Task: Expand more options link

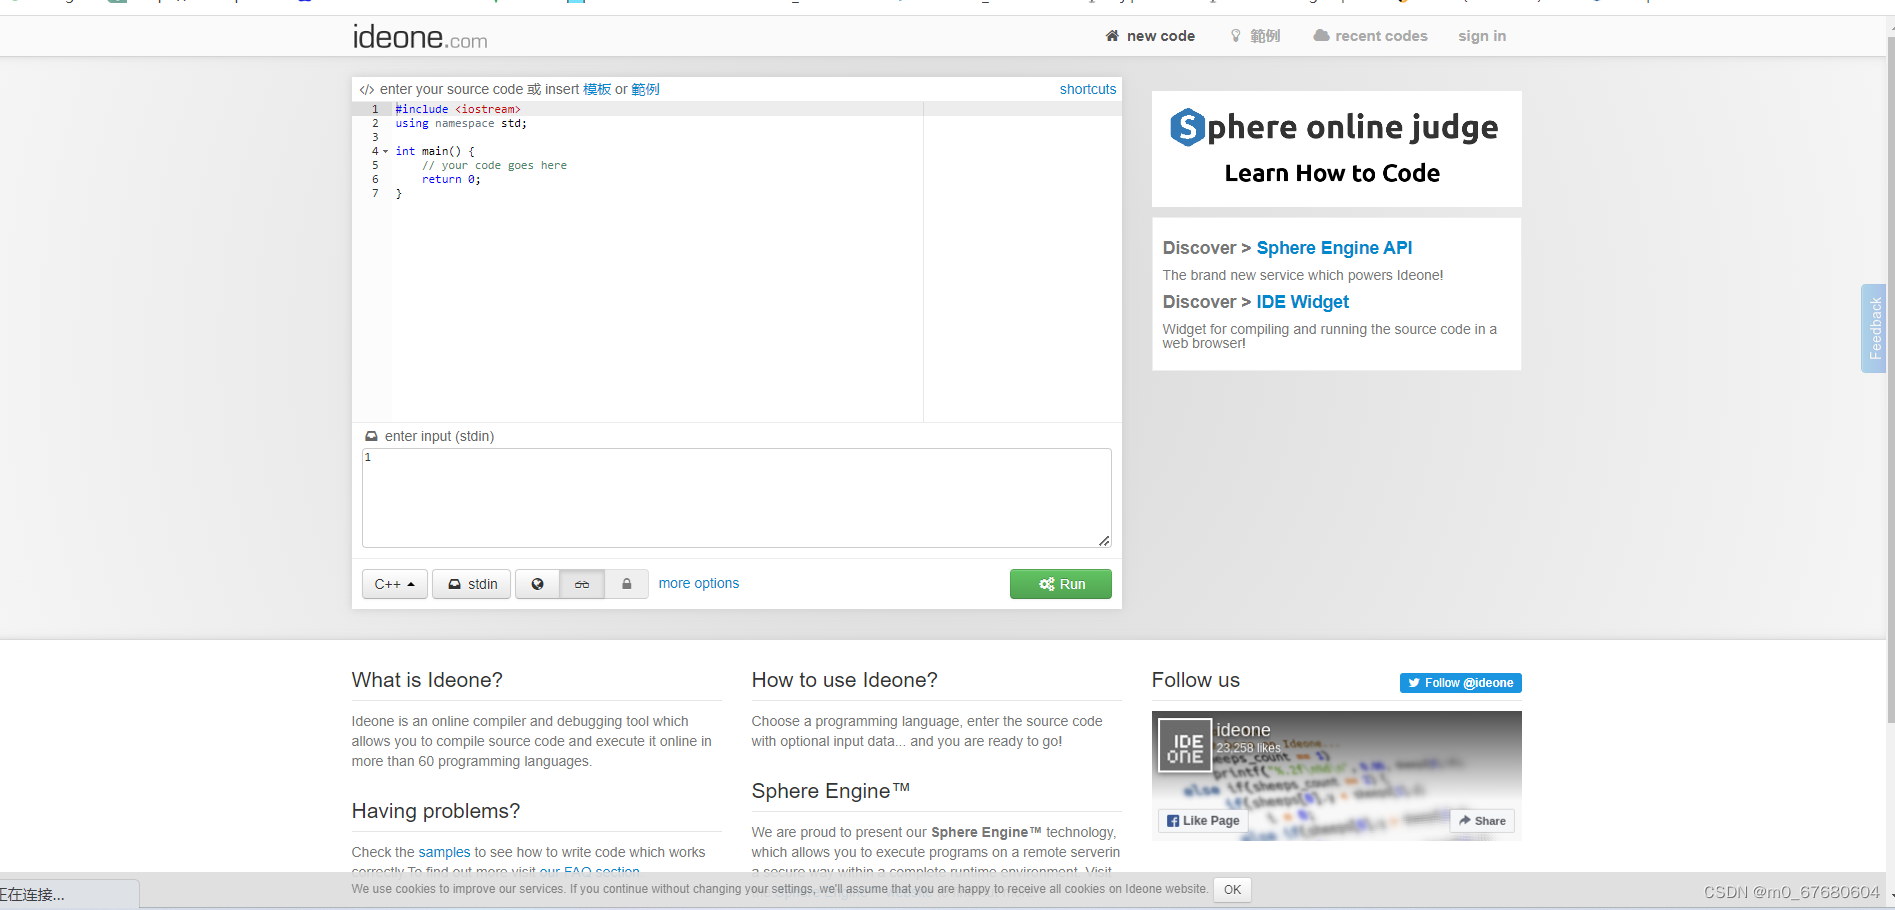Action: [x=699, y=583]
